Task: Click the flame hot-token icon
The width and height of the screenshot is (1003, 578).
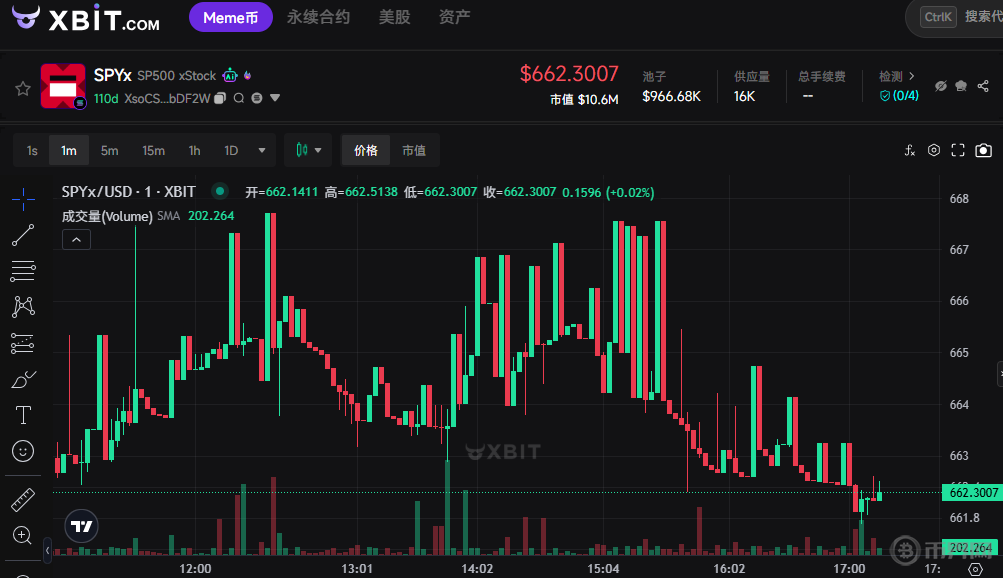Action: pos(248,75)
